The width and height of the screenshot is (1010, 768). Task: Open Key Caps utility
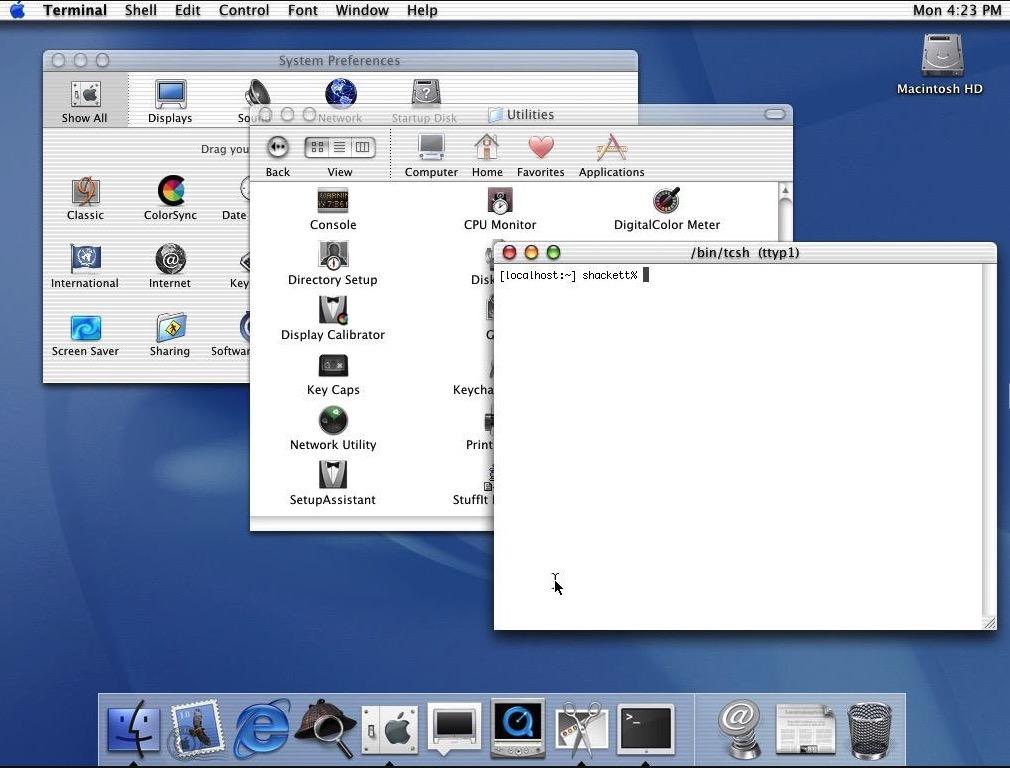pyautogui.click(x=333, y=374)
